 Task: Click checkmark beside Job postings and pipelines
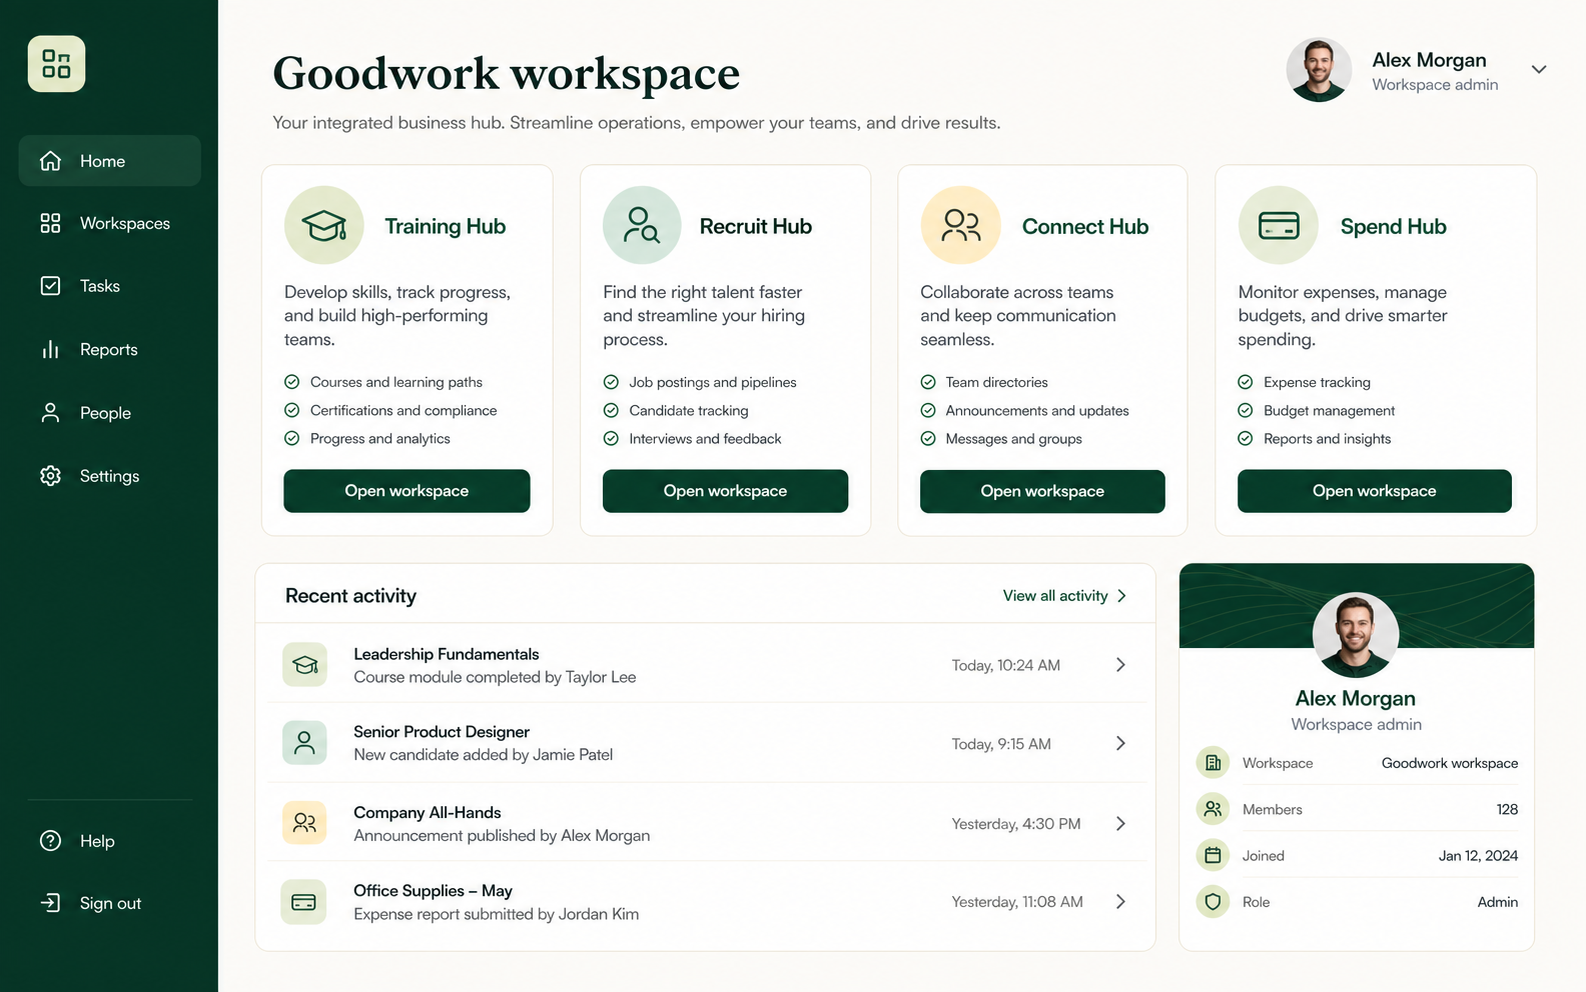point(611,382)
